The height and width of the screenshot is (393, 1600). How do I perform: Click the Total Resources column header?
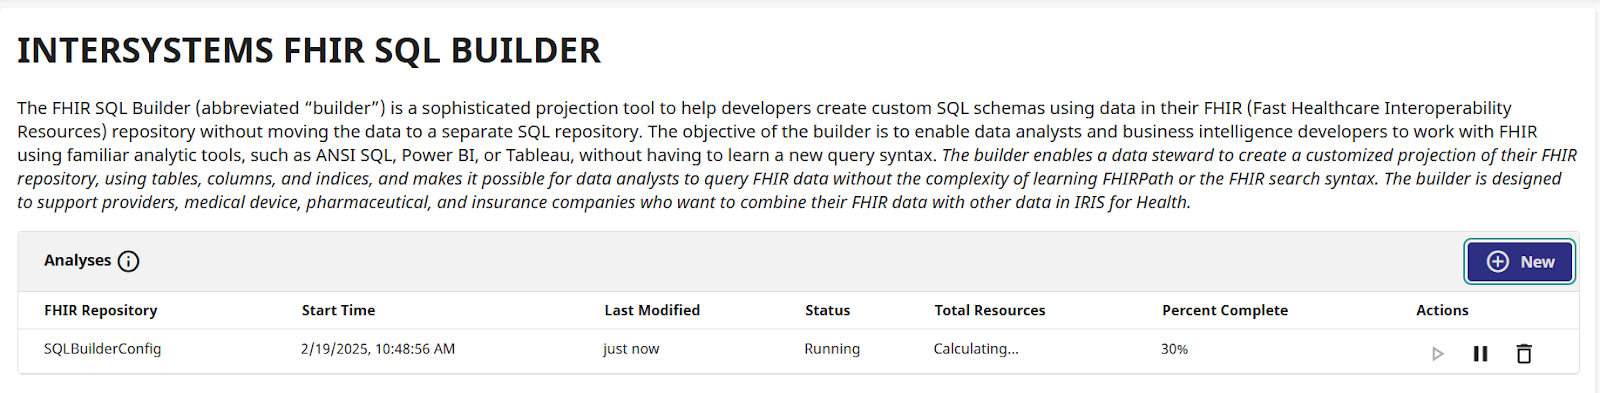[990, 310]
